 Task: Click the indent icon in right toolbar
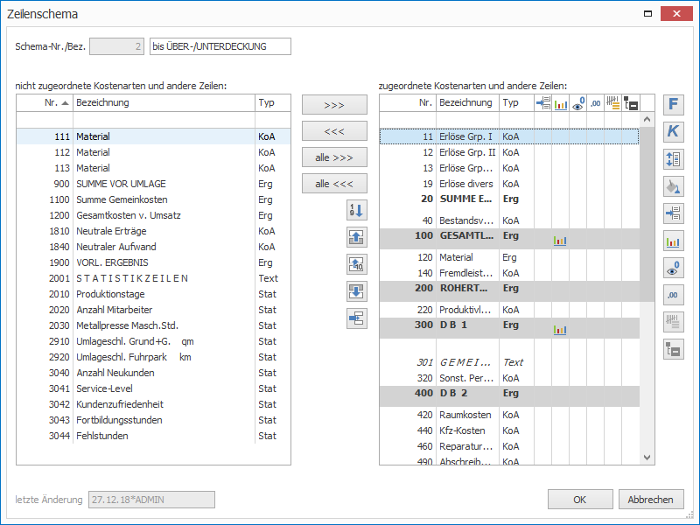coord(673,214)
